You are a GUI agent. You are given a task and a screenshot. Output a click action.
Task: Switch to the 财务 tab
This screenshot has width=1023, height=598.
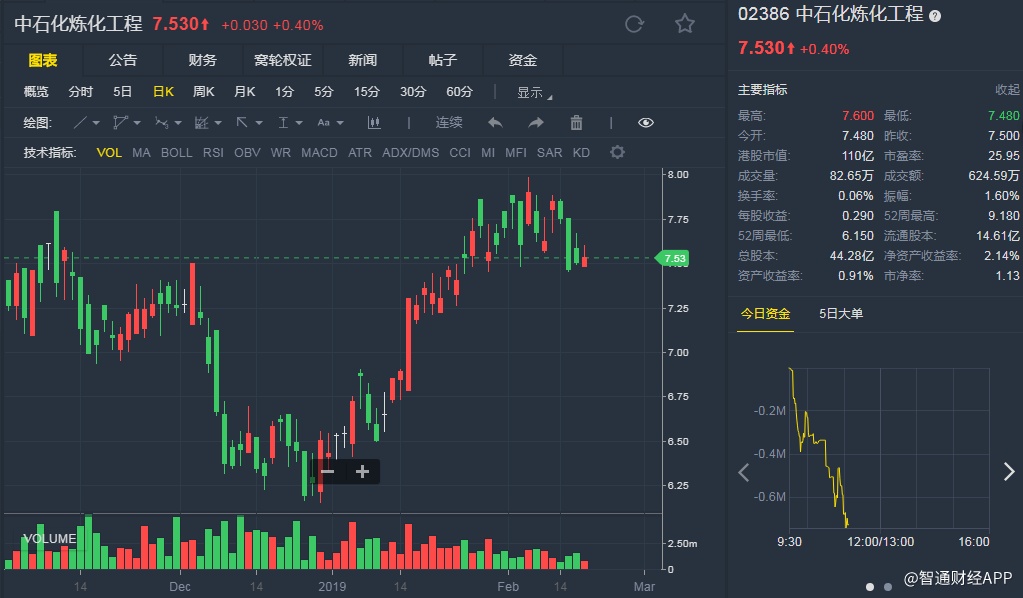[202, 60]
